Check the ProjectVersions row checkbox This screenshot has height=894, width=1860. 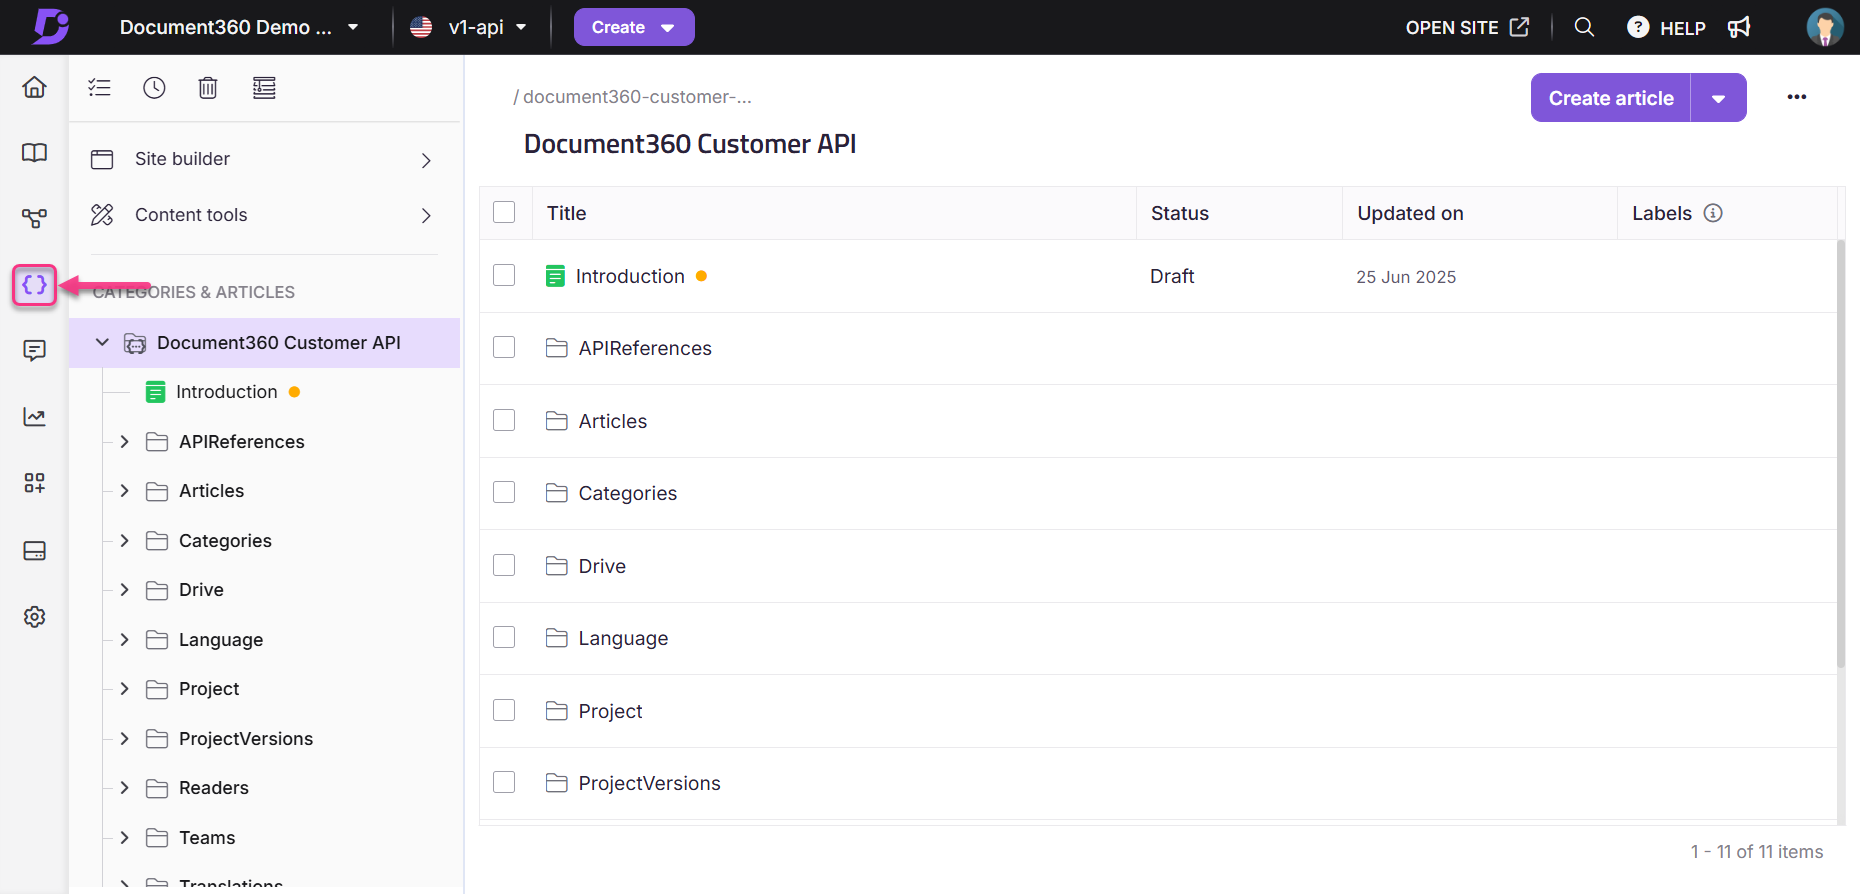click(x=504, y=782)
